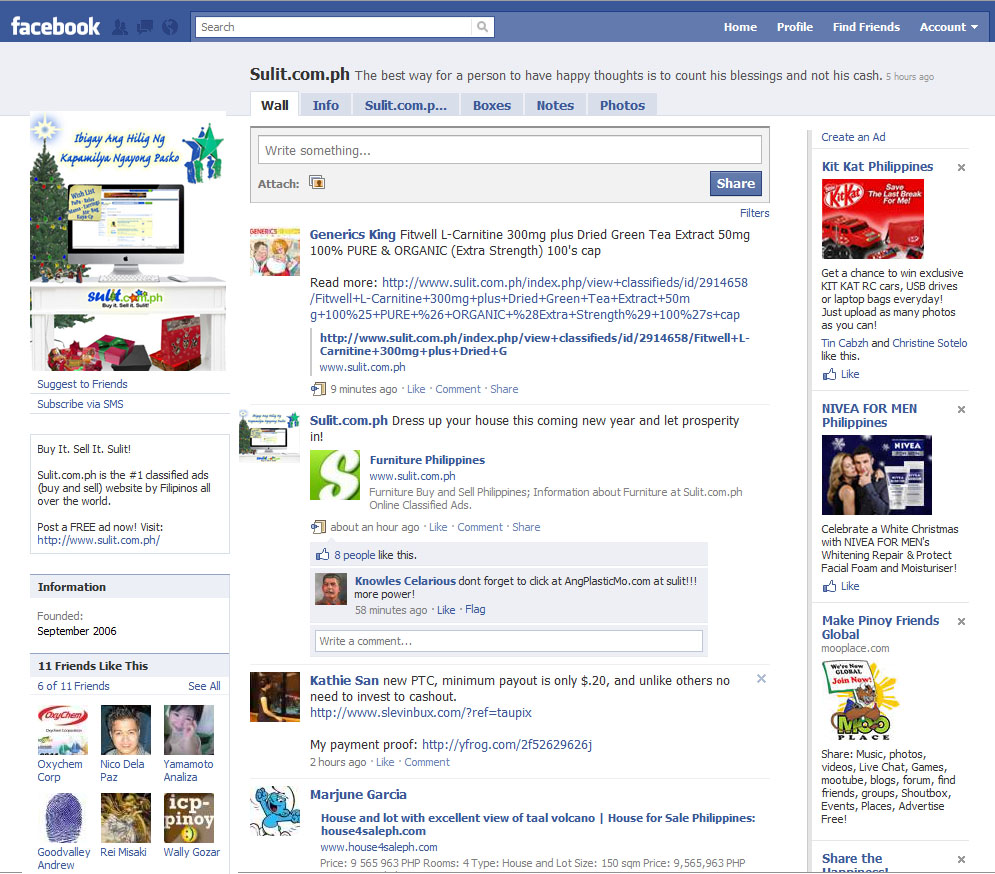Flag Knowles Celarious comment
Viewport: 995px width, 874px height.
pos(475,609)
